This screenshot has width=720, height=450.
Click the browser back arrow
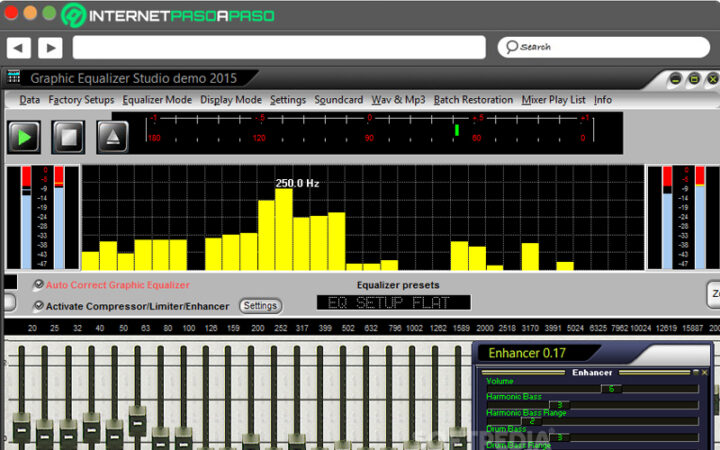(x=19, y=47)
